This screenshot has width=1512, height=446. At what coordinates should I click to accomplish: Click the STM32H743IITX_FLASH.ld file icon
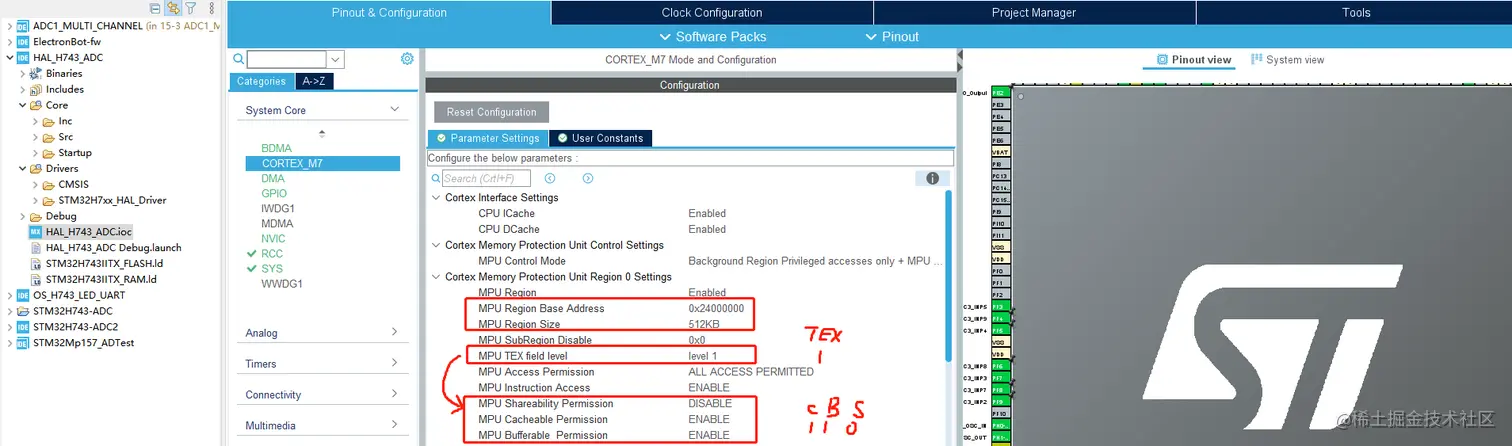tap(36, 263)
